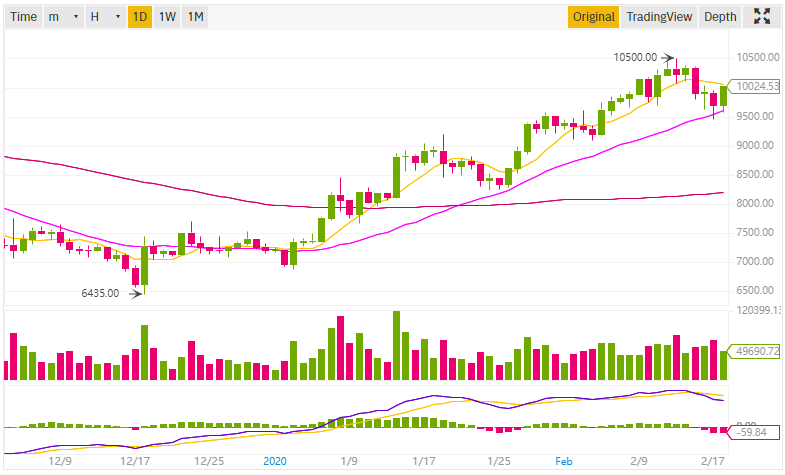Switch to the Original chart tab
Image resolution: width=785 pixels, height=475 pixels.
tap(593, 17)
